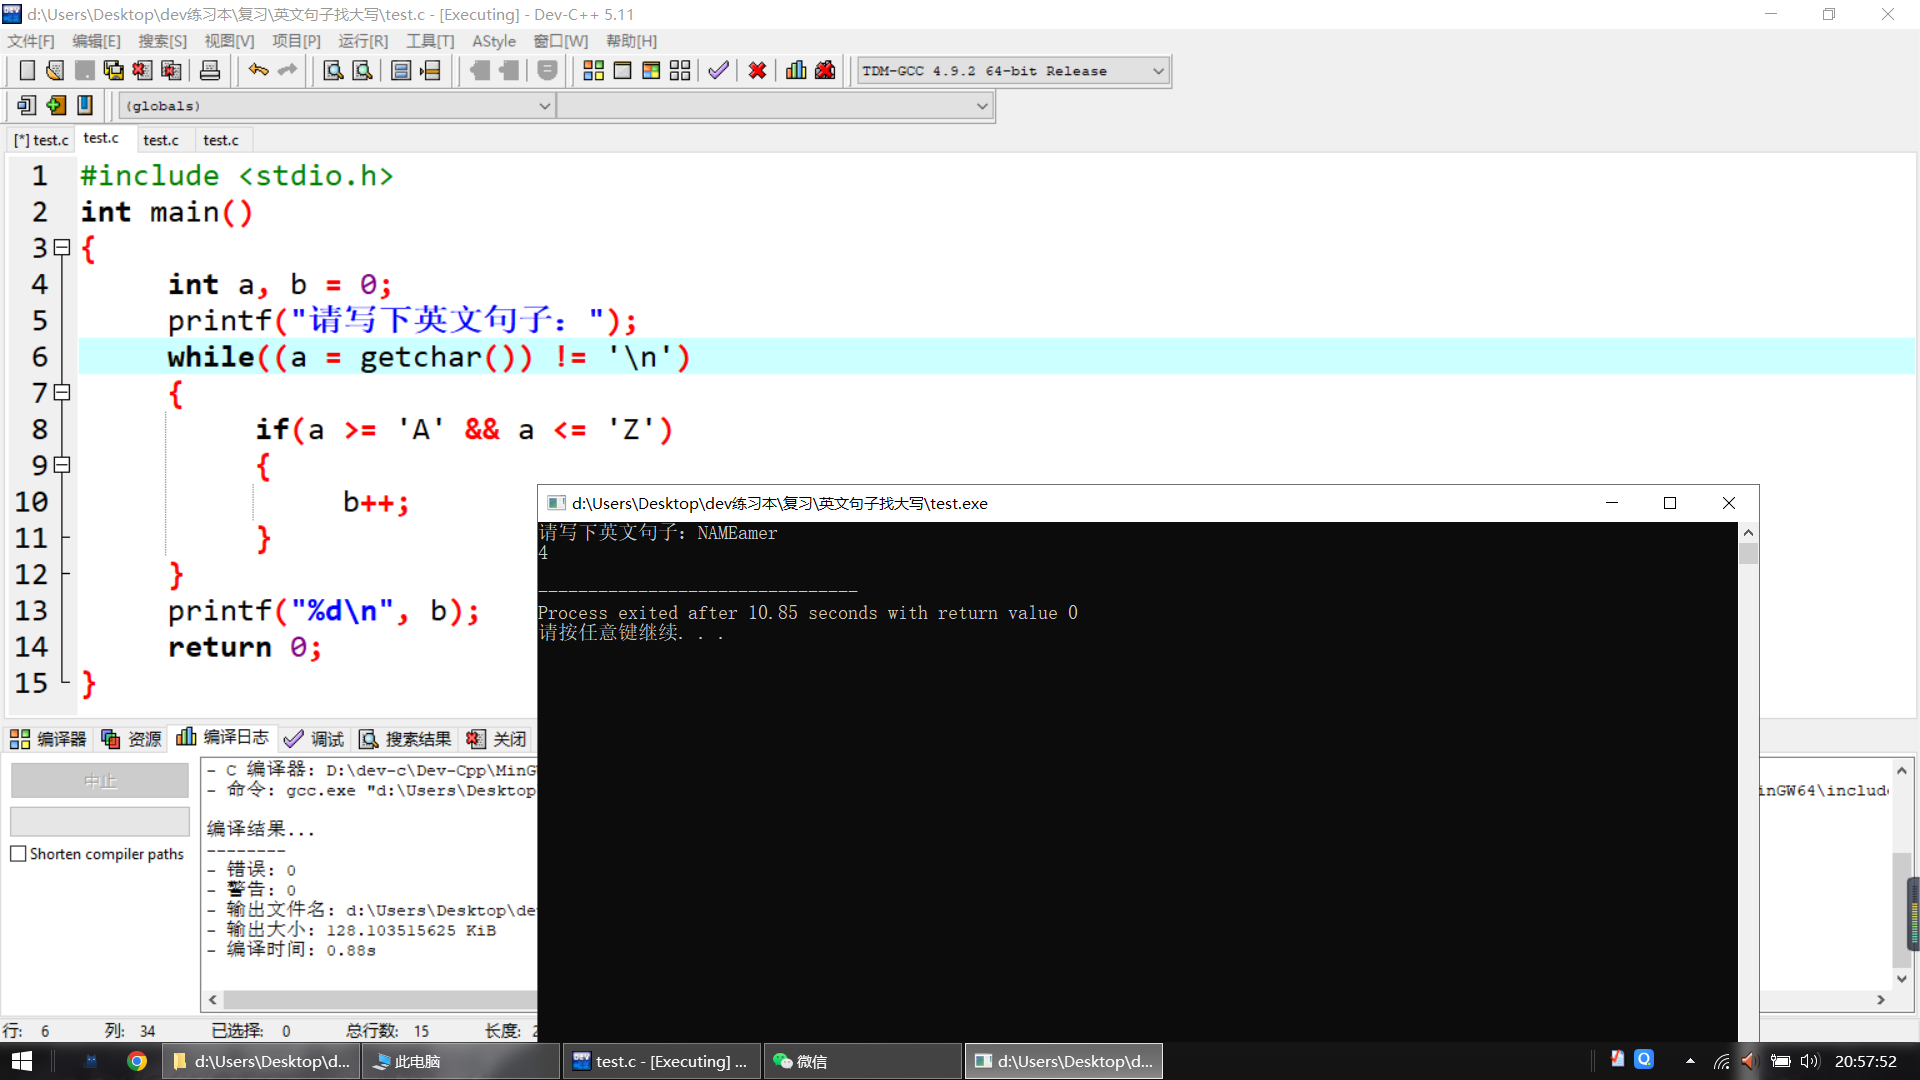
Task: Click the 关闭 panel close tab
Action: click(496, 739)
